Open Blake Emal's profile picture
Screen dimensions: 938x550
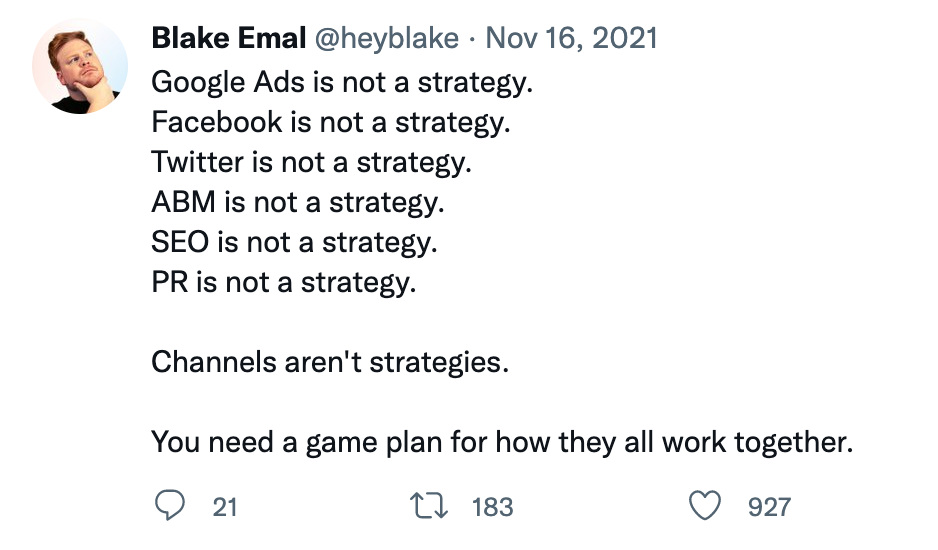coord(80,66)
